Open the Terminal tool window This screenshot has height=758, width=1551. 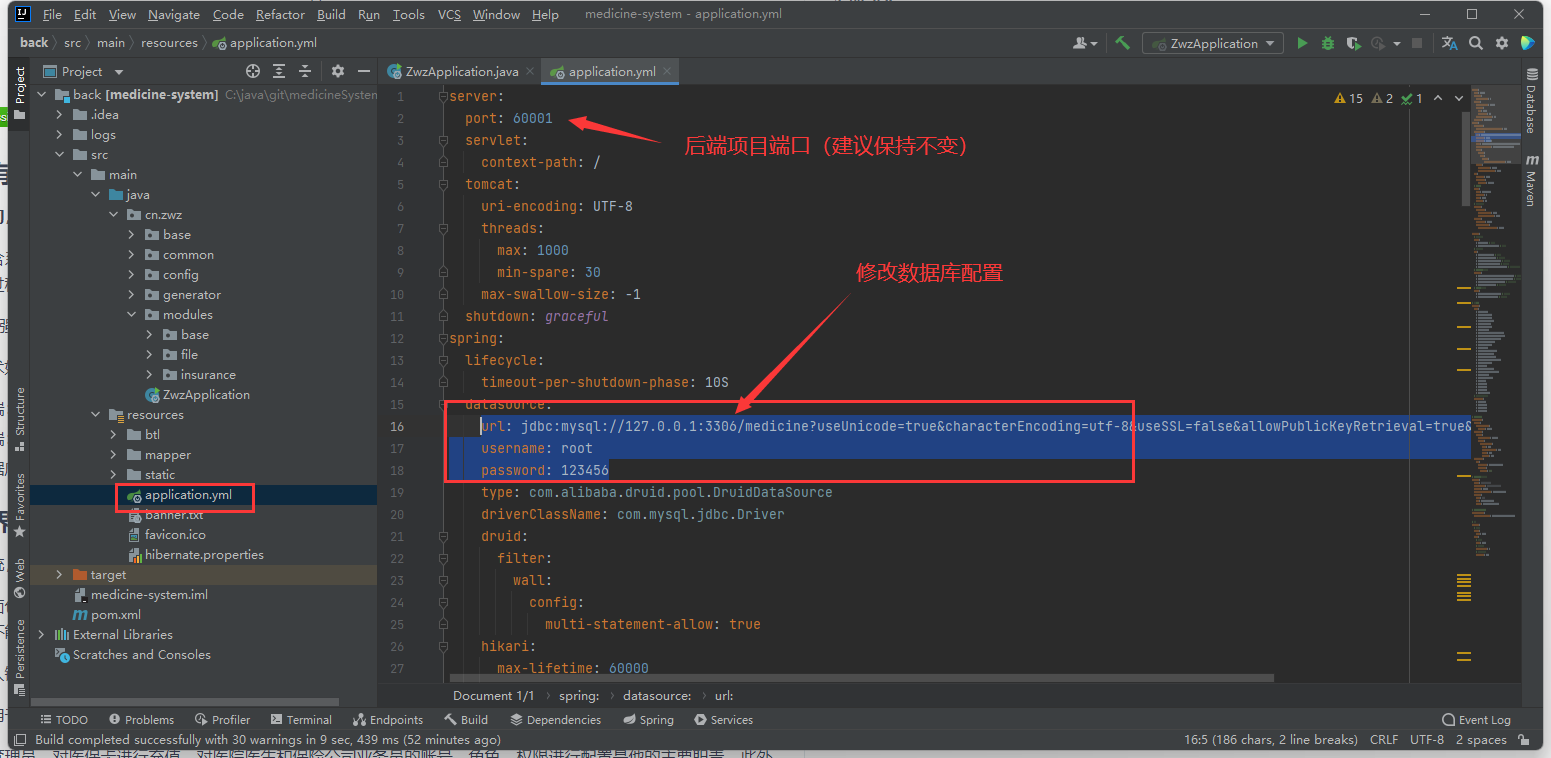(300, 719)
